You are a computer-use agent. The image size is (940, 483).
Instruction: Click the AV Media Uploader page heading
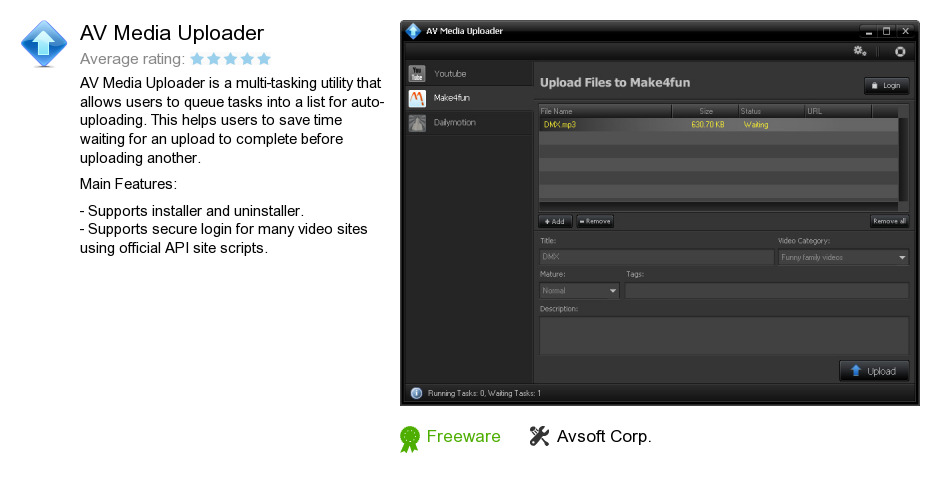(172, 33)
